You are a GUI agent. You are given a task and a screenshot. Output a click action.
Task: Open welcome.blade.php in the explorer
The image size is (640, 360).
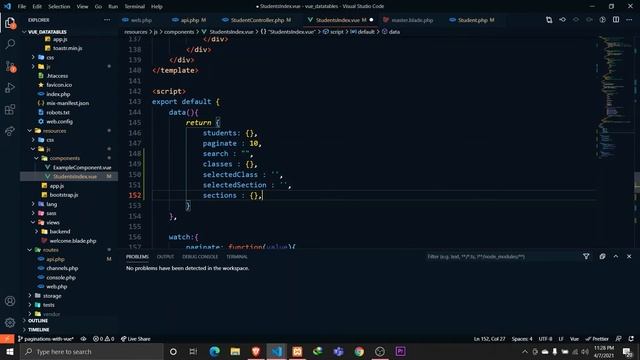click(73, 241)
